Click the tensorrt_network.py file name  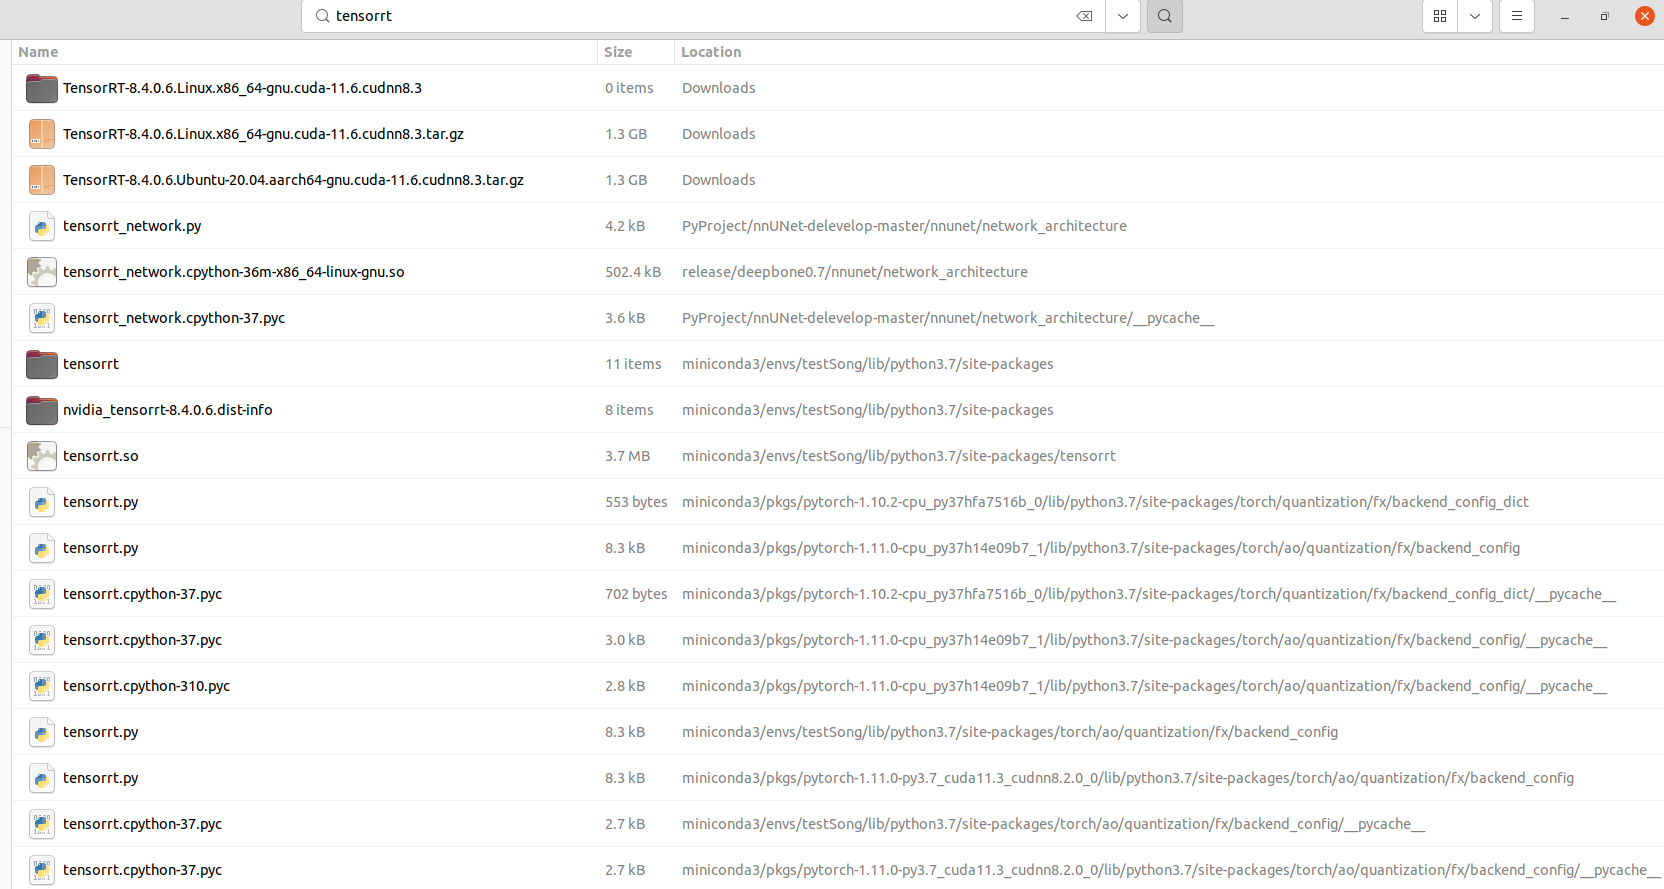point(132,226)
